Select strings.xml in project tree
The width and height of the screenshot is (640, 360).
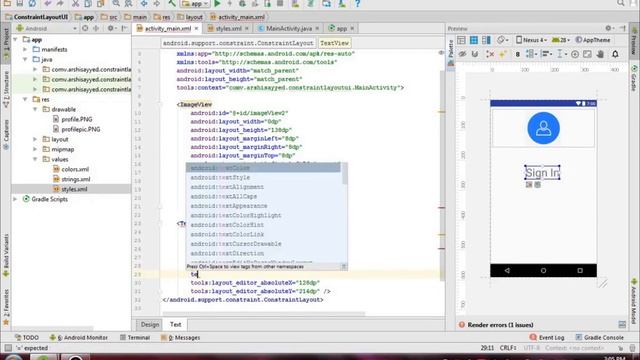pyautogui.click(x=71, y=179)
